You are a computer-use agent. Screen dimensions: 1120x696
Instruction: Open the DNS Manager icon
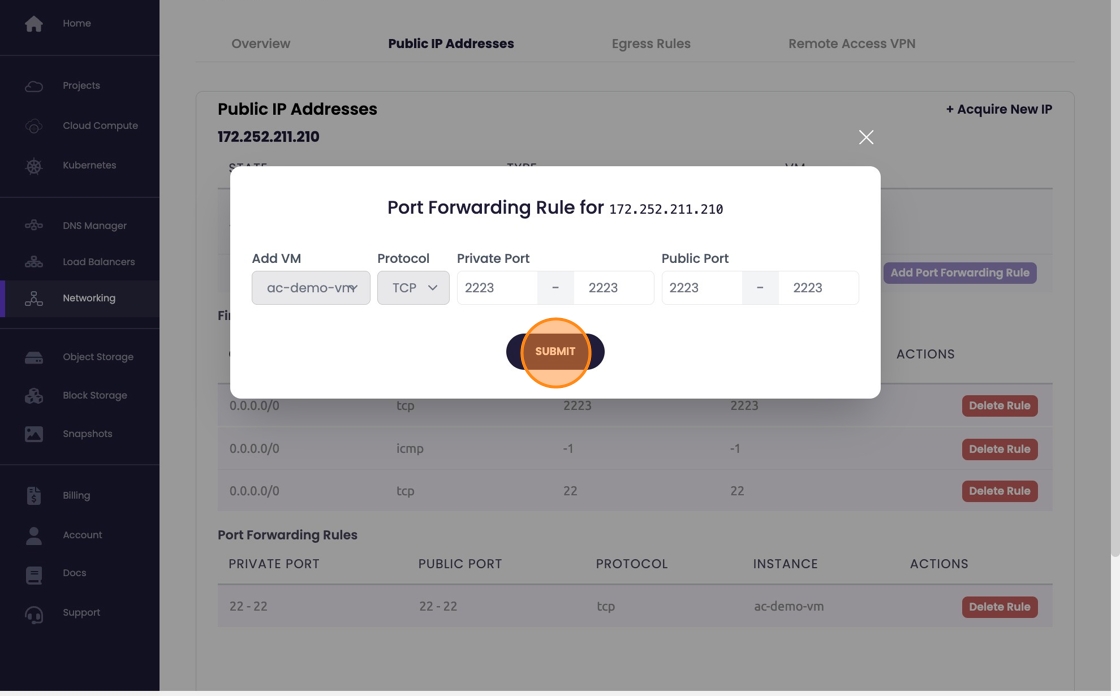pos(34,226)
